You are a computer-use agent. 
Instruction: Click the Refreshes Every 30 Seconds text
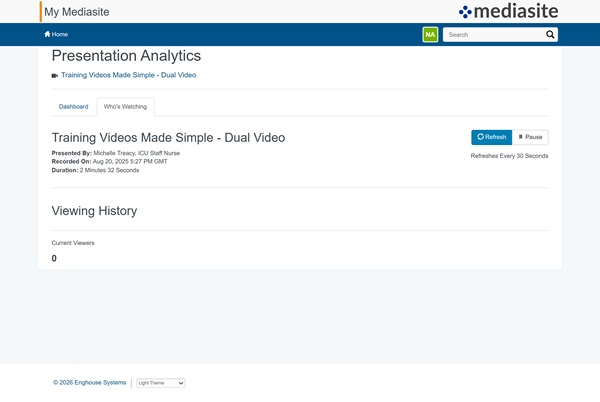pyautogui.click(x=509, y=156)
